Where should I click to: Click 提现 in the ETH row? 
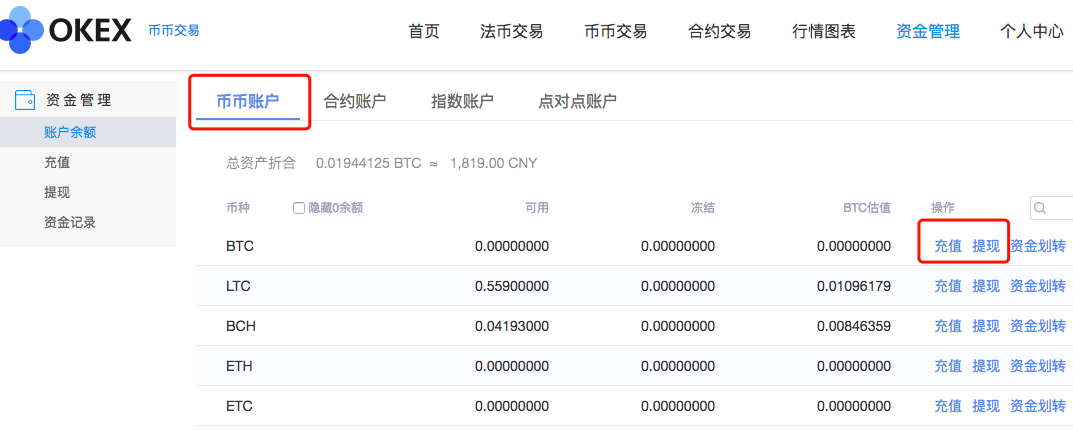[x=986, y=366]
